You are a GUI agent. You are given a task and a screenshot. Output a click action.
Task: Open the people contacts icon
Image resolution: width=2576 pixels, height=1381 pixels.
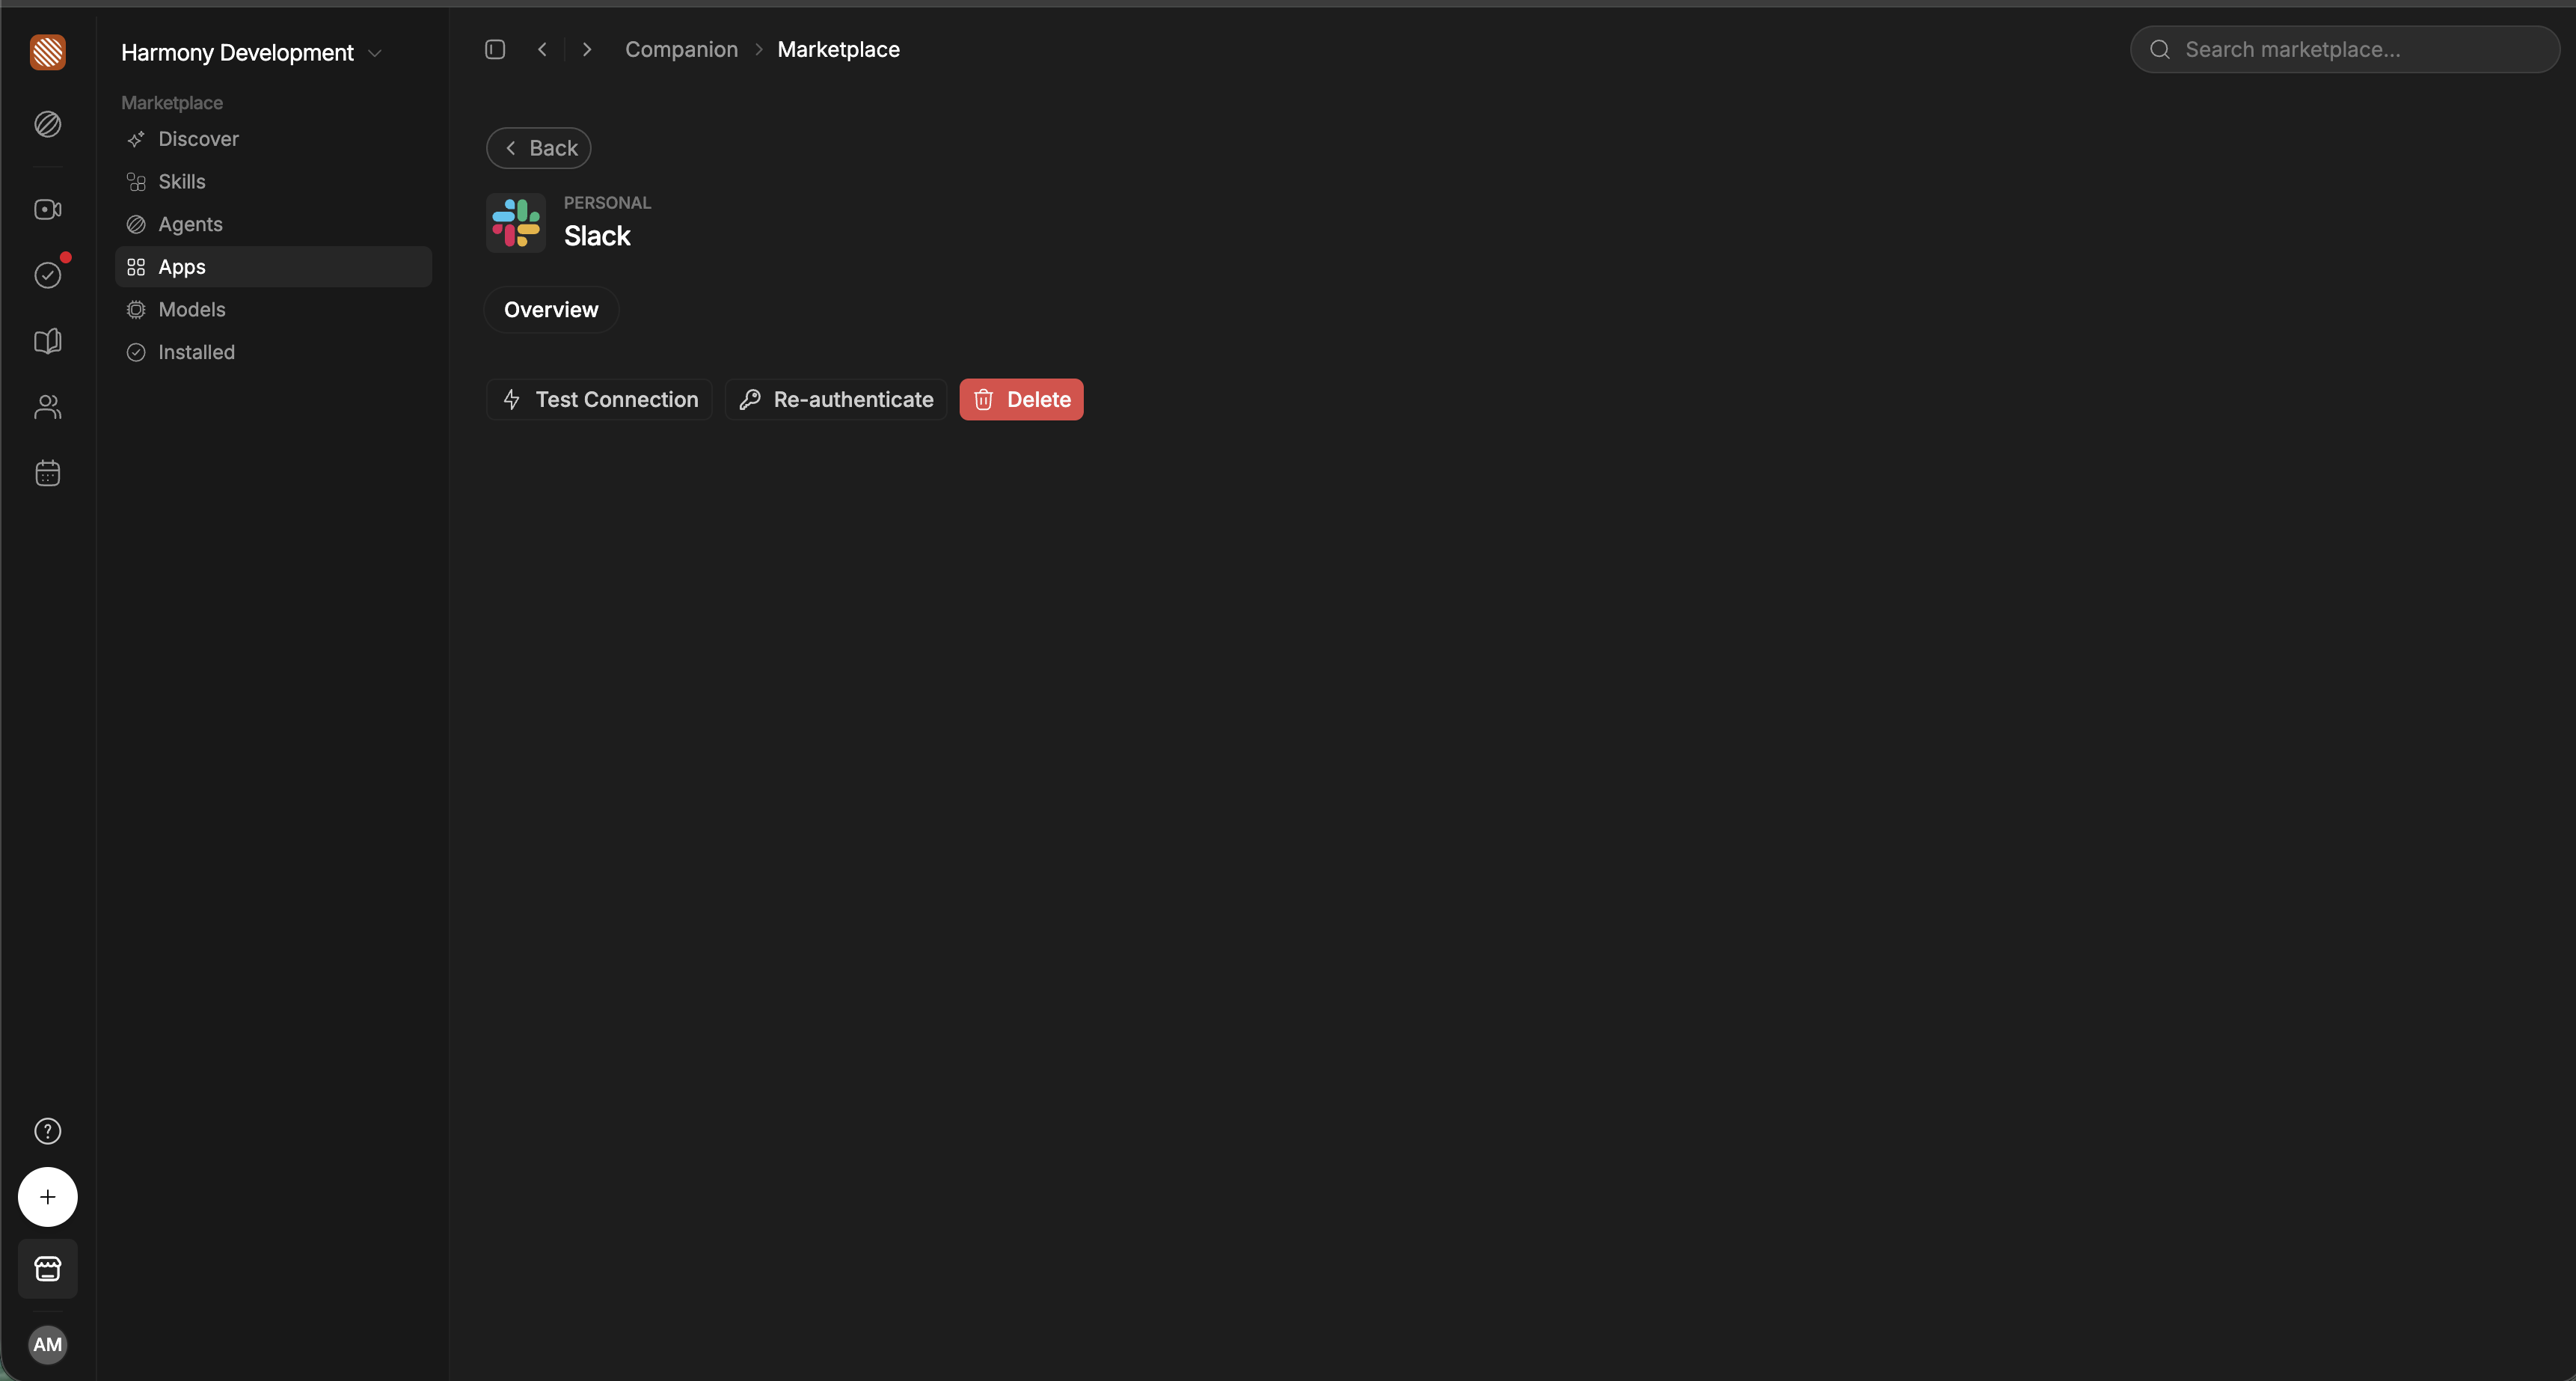click(x=48, y=407)
